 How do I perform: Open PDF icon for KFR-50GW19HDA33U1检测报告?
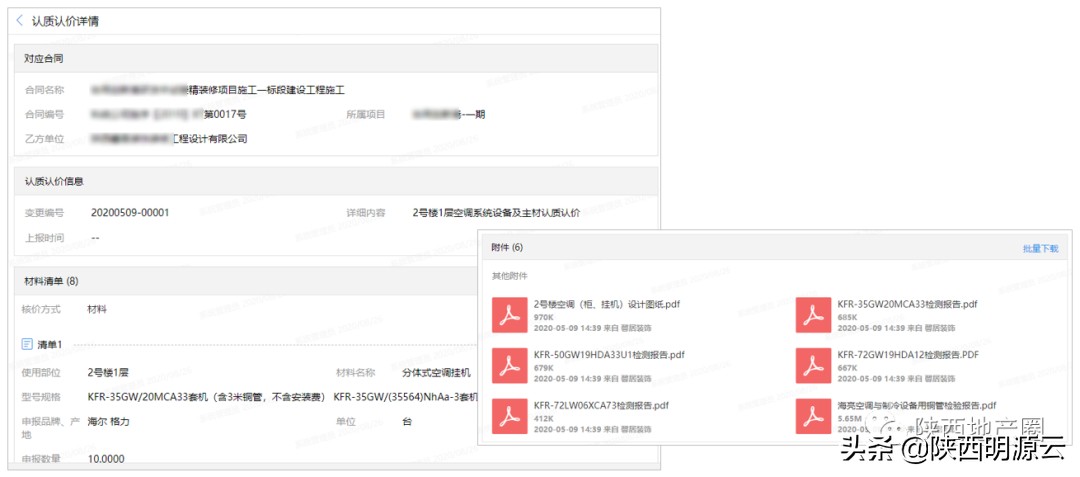coord(509,365)
